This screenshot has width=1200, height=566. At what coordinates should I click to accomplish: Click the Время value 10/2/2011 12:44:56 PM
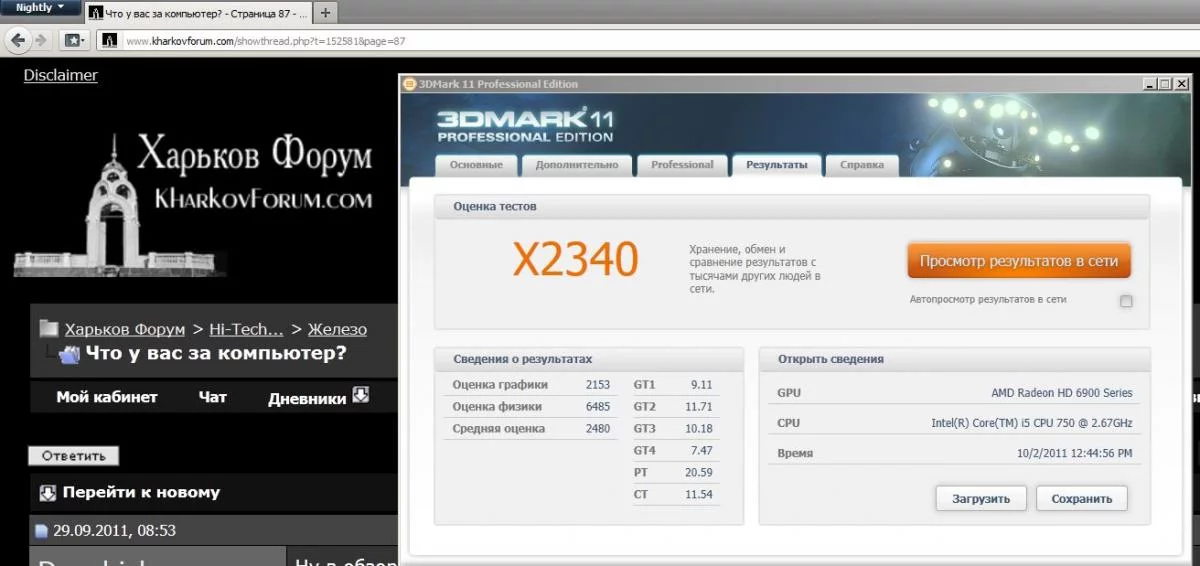click(1075, 454)
